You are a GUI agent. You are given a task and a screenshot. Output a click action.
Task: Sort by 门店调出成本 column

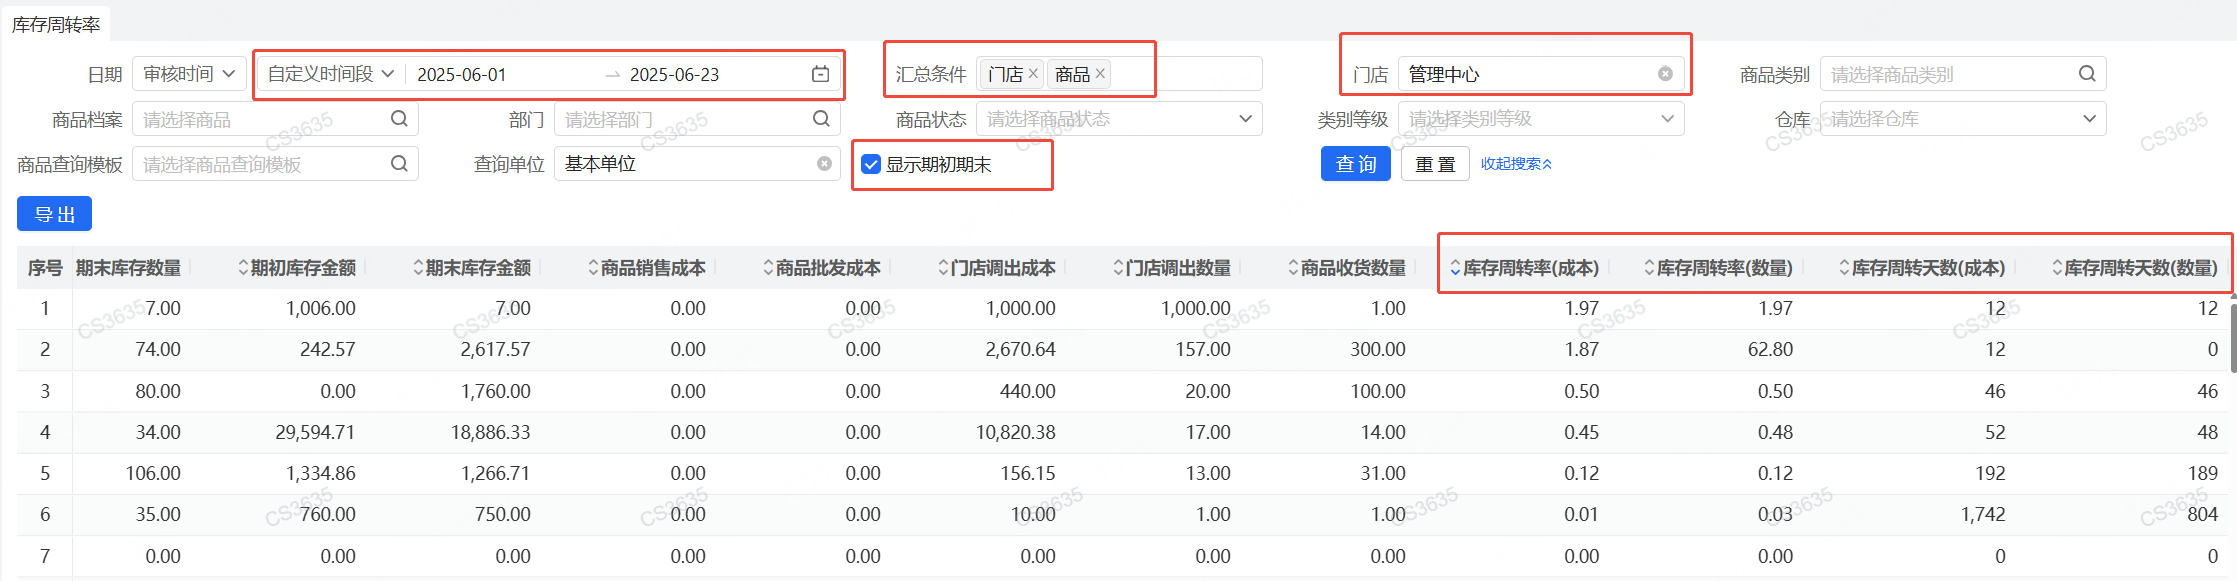pos(943,268)
